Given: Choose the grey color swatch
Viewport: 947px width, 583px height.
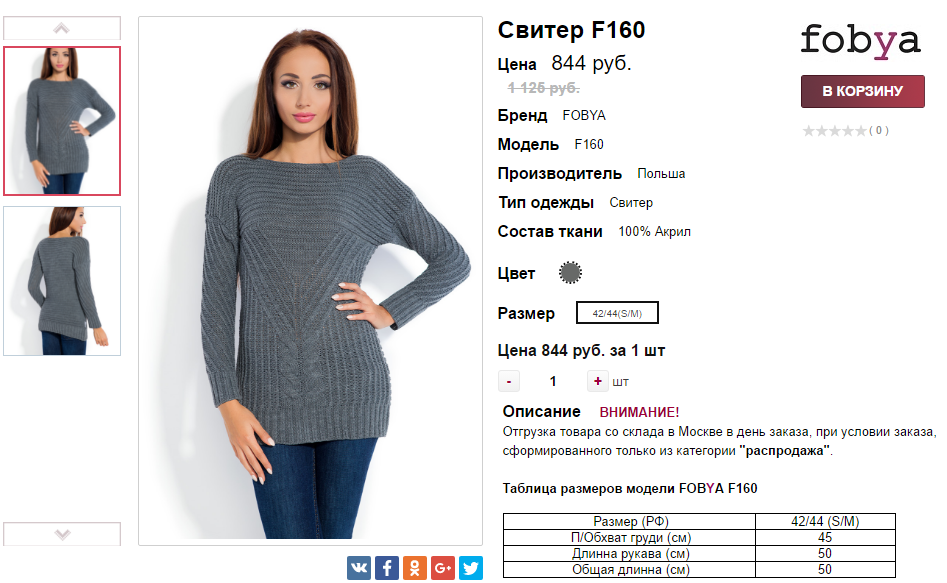Looking at the screenshot, I should (570, 272).
